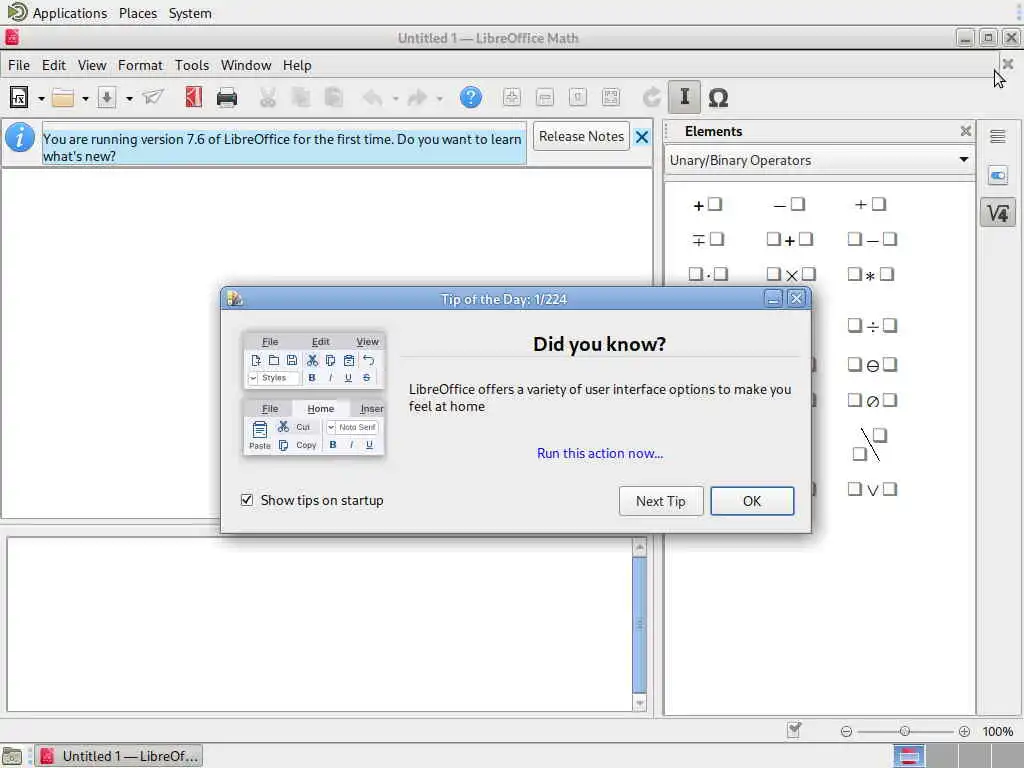This screenshot has height=768, width=1024.
Task: Open the Window menu
Action: click(x=246, y=65)
